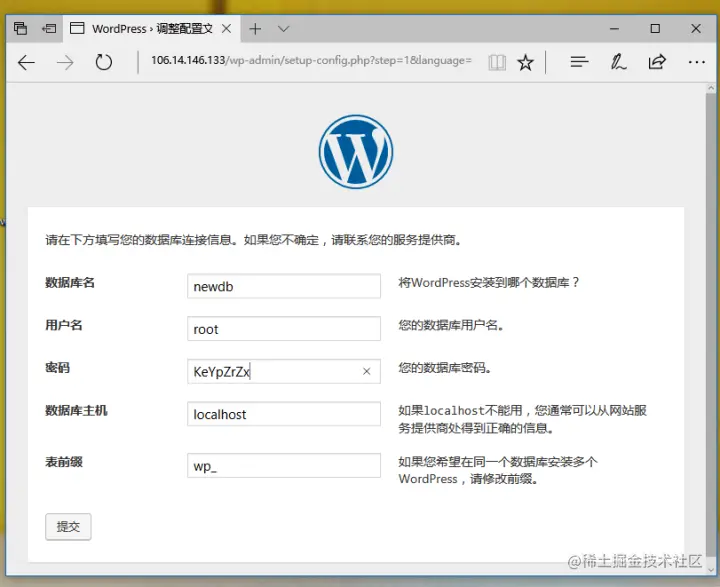720x587 pixels.
Task: Open a new tab with plus button
Action: (x=255, y=28)
